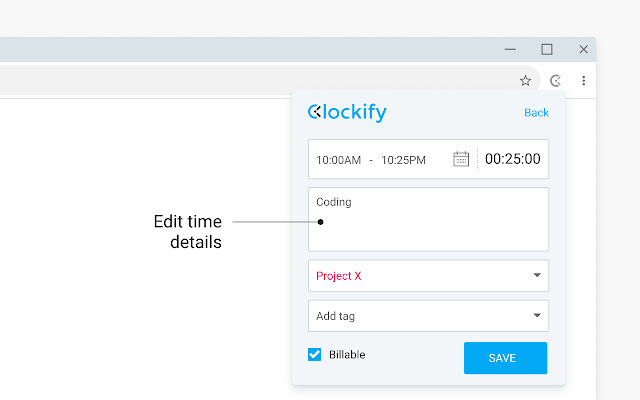Image resolution: width=640 pixels, height=400 pixels.
Task: Click the Add tag field text
Action: pyautogui.click(x=336, y=316)
